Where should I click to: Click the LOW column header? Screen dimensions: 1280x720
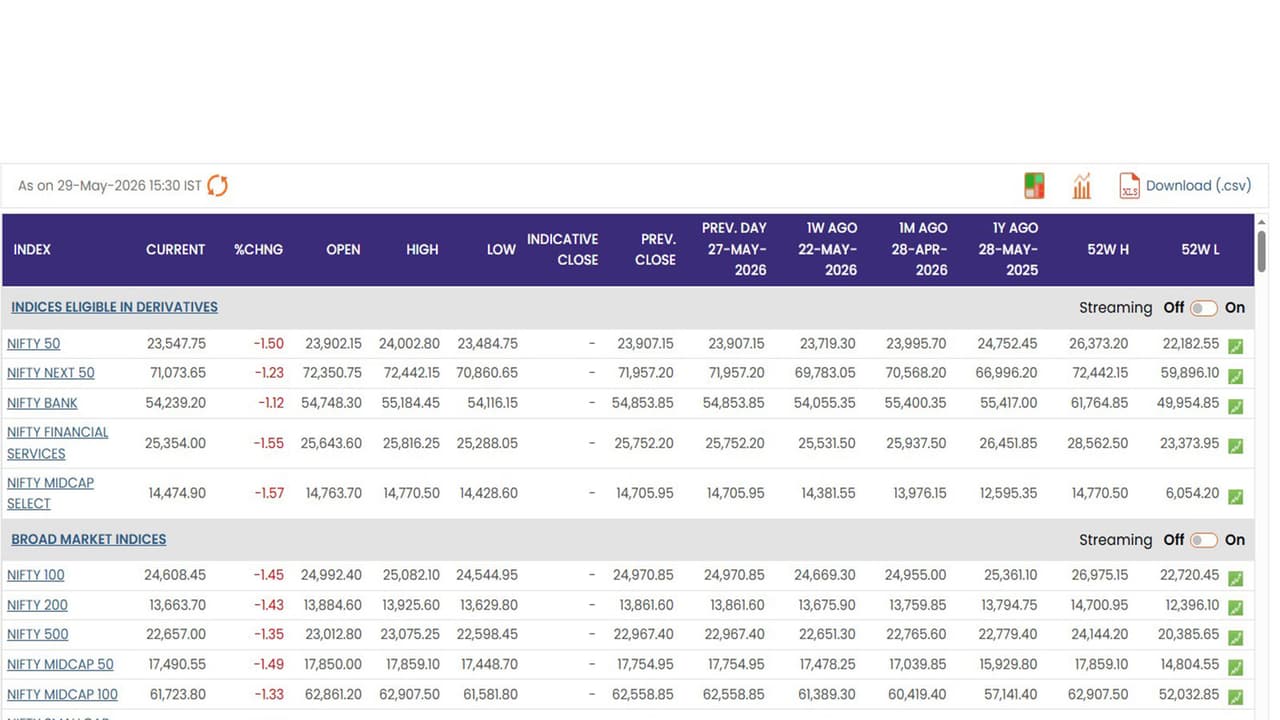(501, 250)
